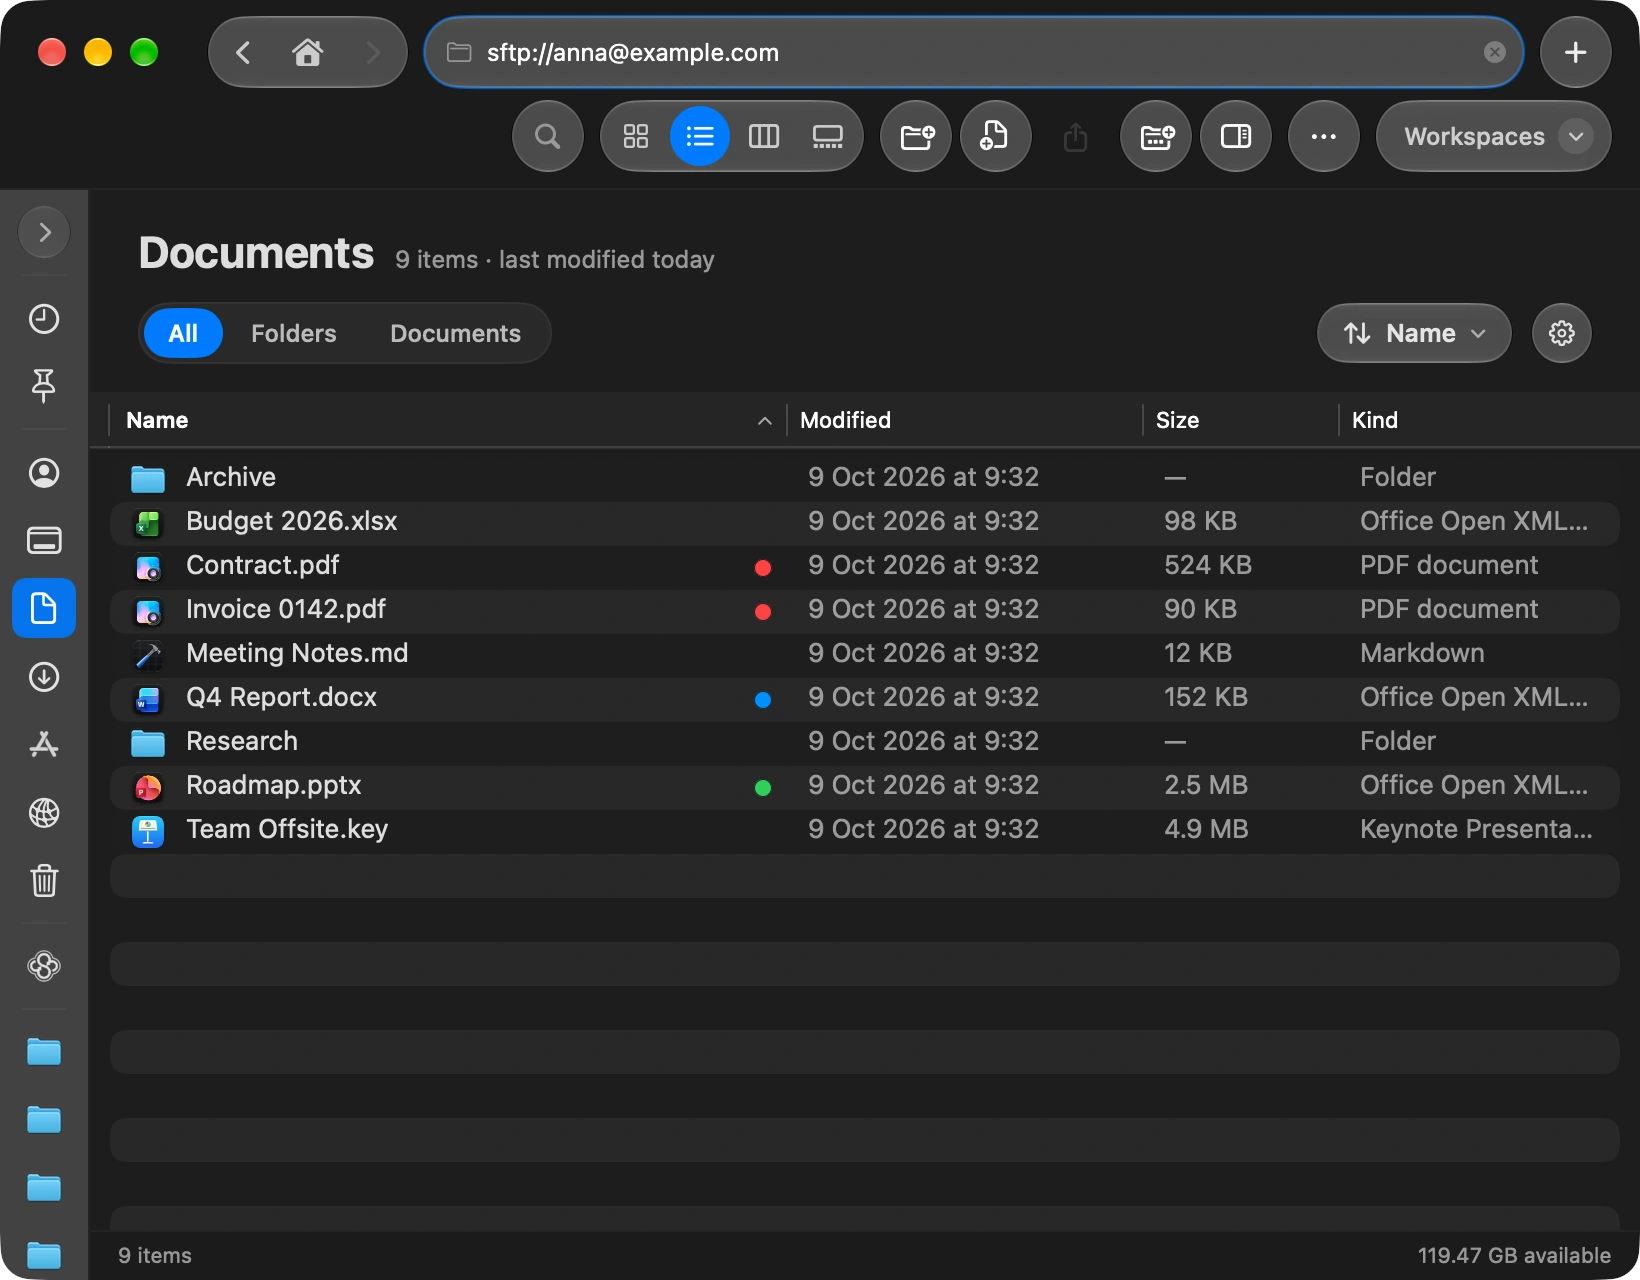
Task: Clear the sftp address field
Action: pos(1494,52)
